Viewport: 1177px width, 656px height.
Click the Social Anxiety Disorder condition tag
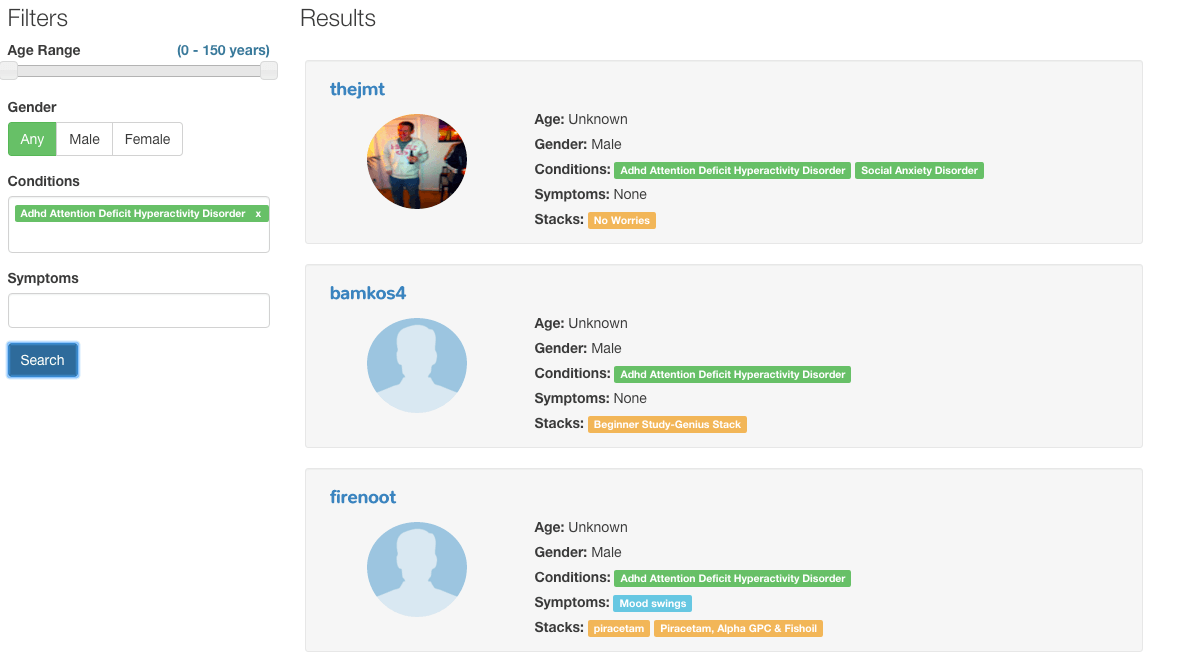[x=920, y=170]
